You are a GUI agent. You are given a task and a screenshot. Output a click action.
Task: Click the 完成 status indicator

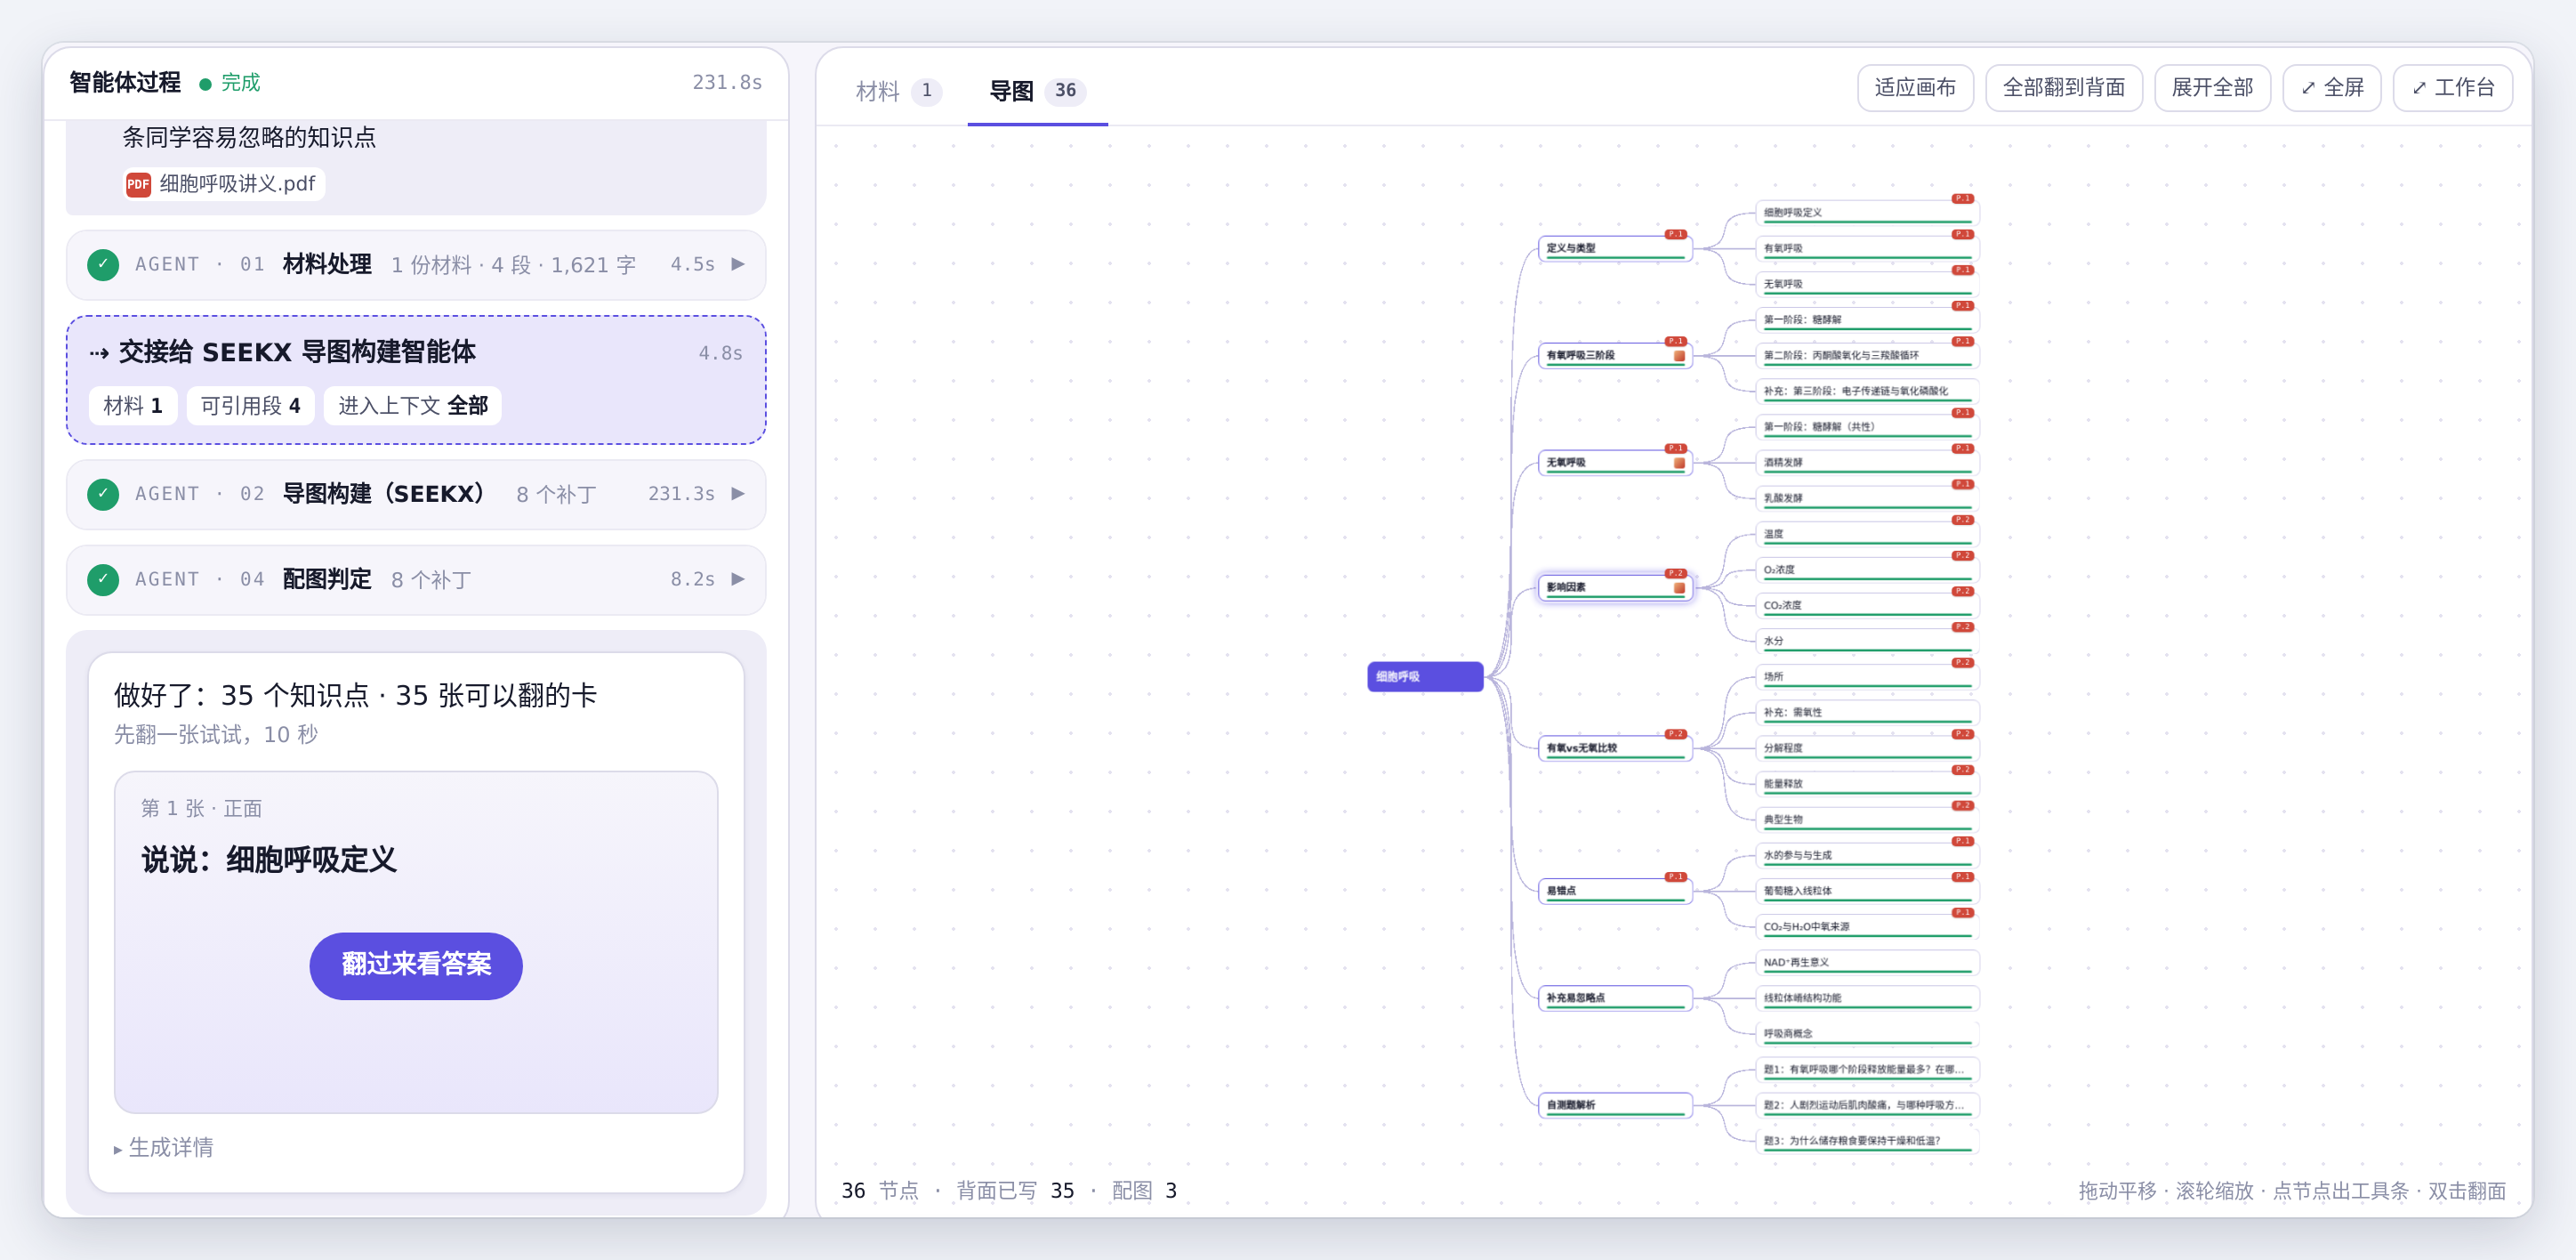230,83
